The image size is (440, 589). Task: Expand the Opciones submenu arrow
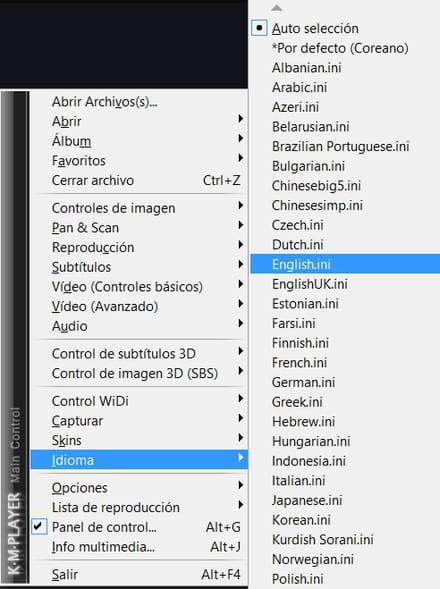(x=240, y=485)
